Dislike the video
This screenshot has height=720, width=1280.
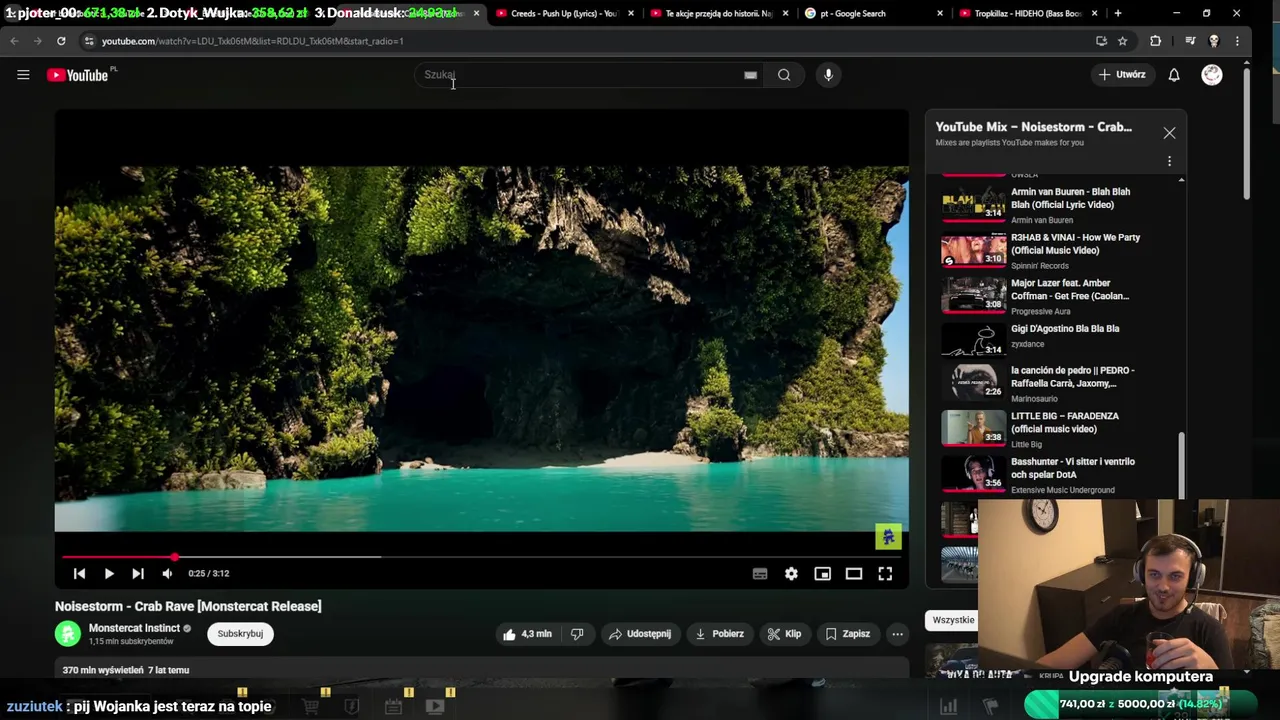[577, 634]
